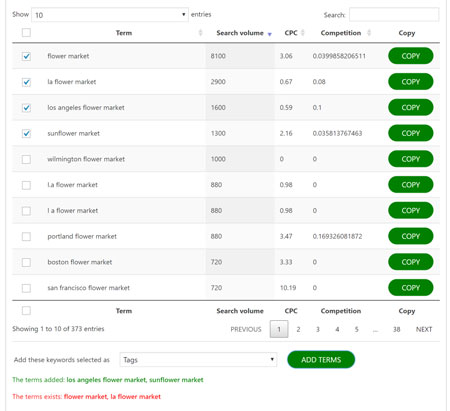450x411 pixels.
Task: Jump to page 38 of results
Action: (396, 329)
